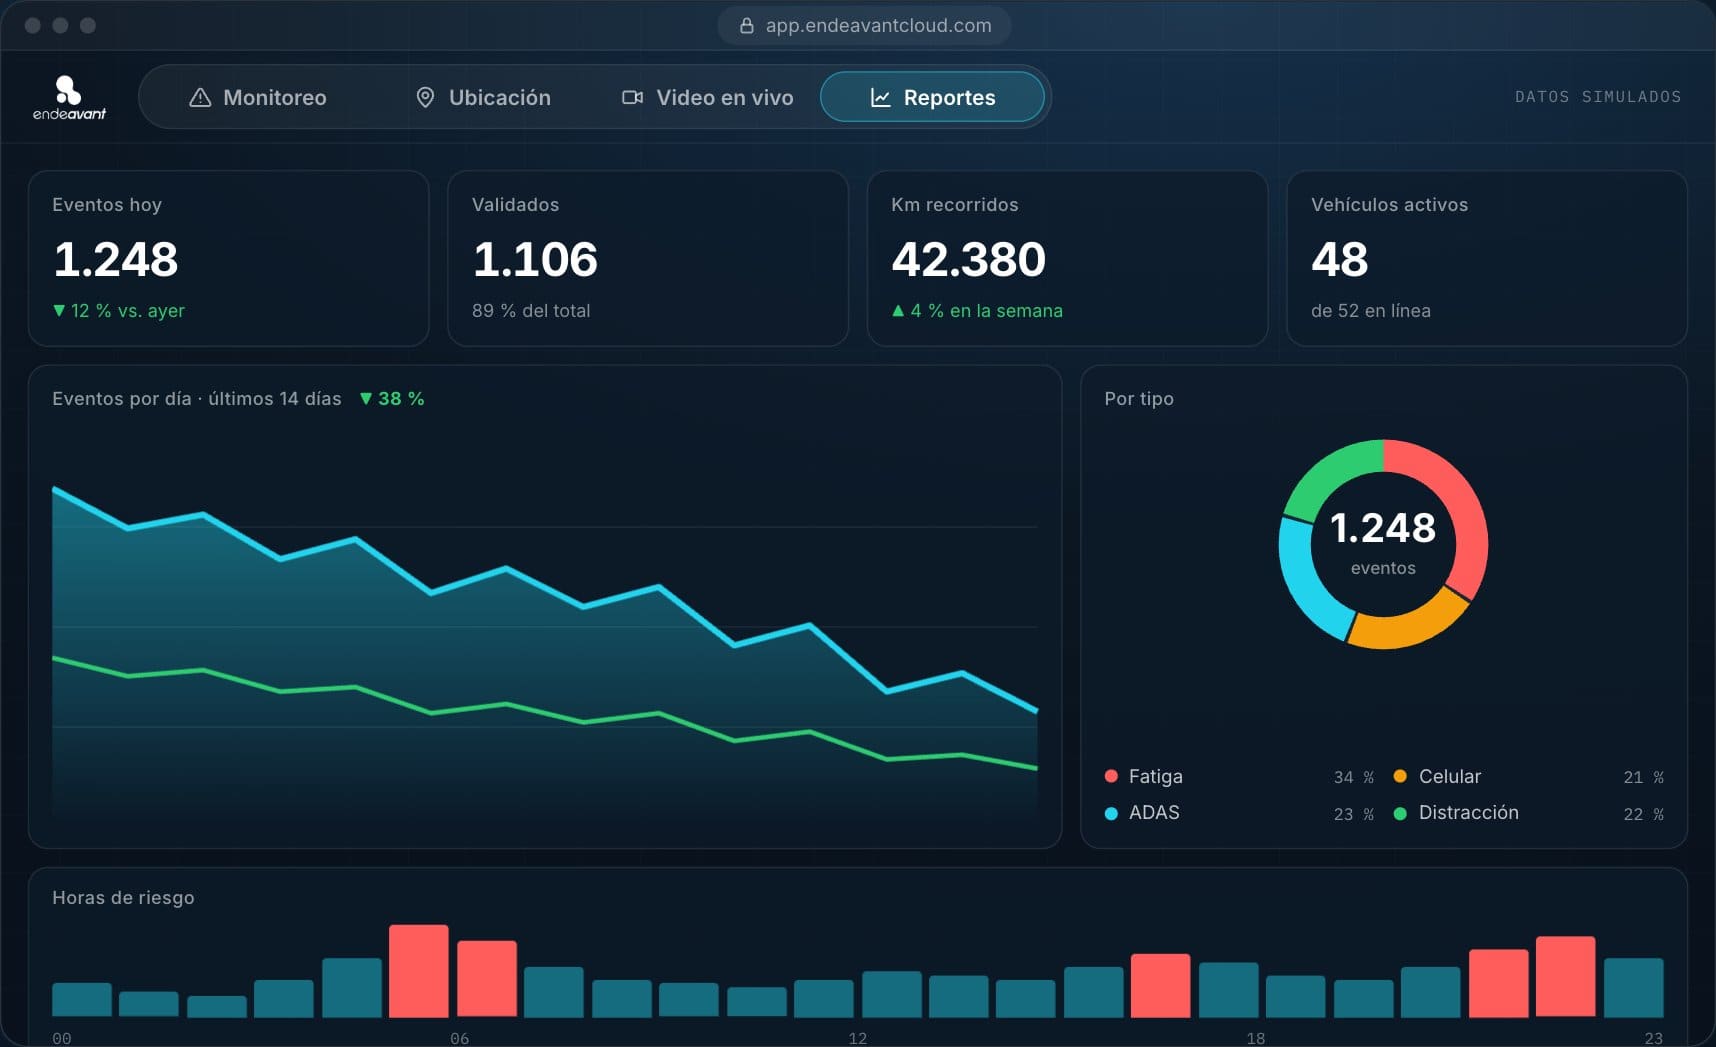Click the padlock icon in address bar
This screenshot has width=1716, height=1047.
(x=746, y=25)
